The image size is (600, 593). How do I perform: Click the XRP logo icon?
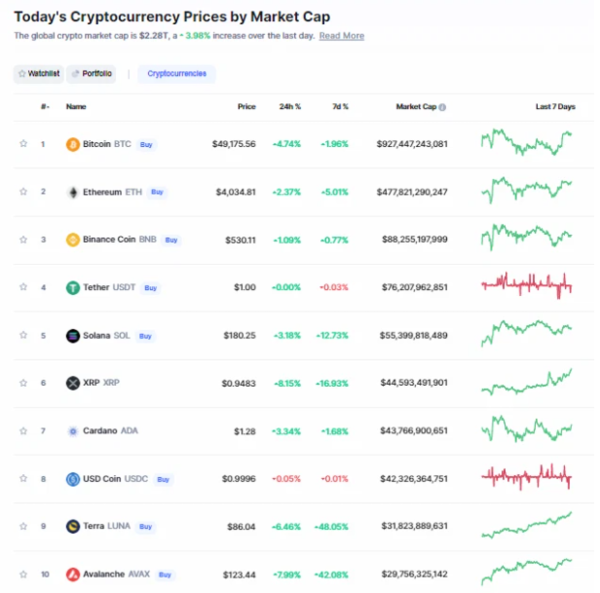[72, 383]
